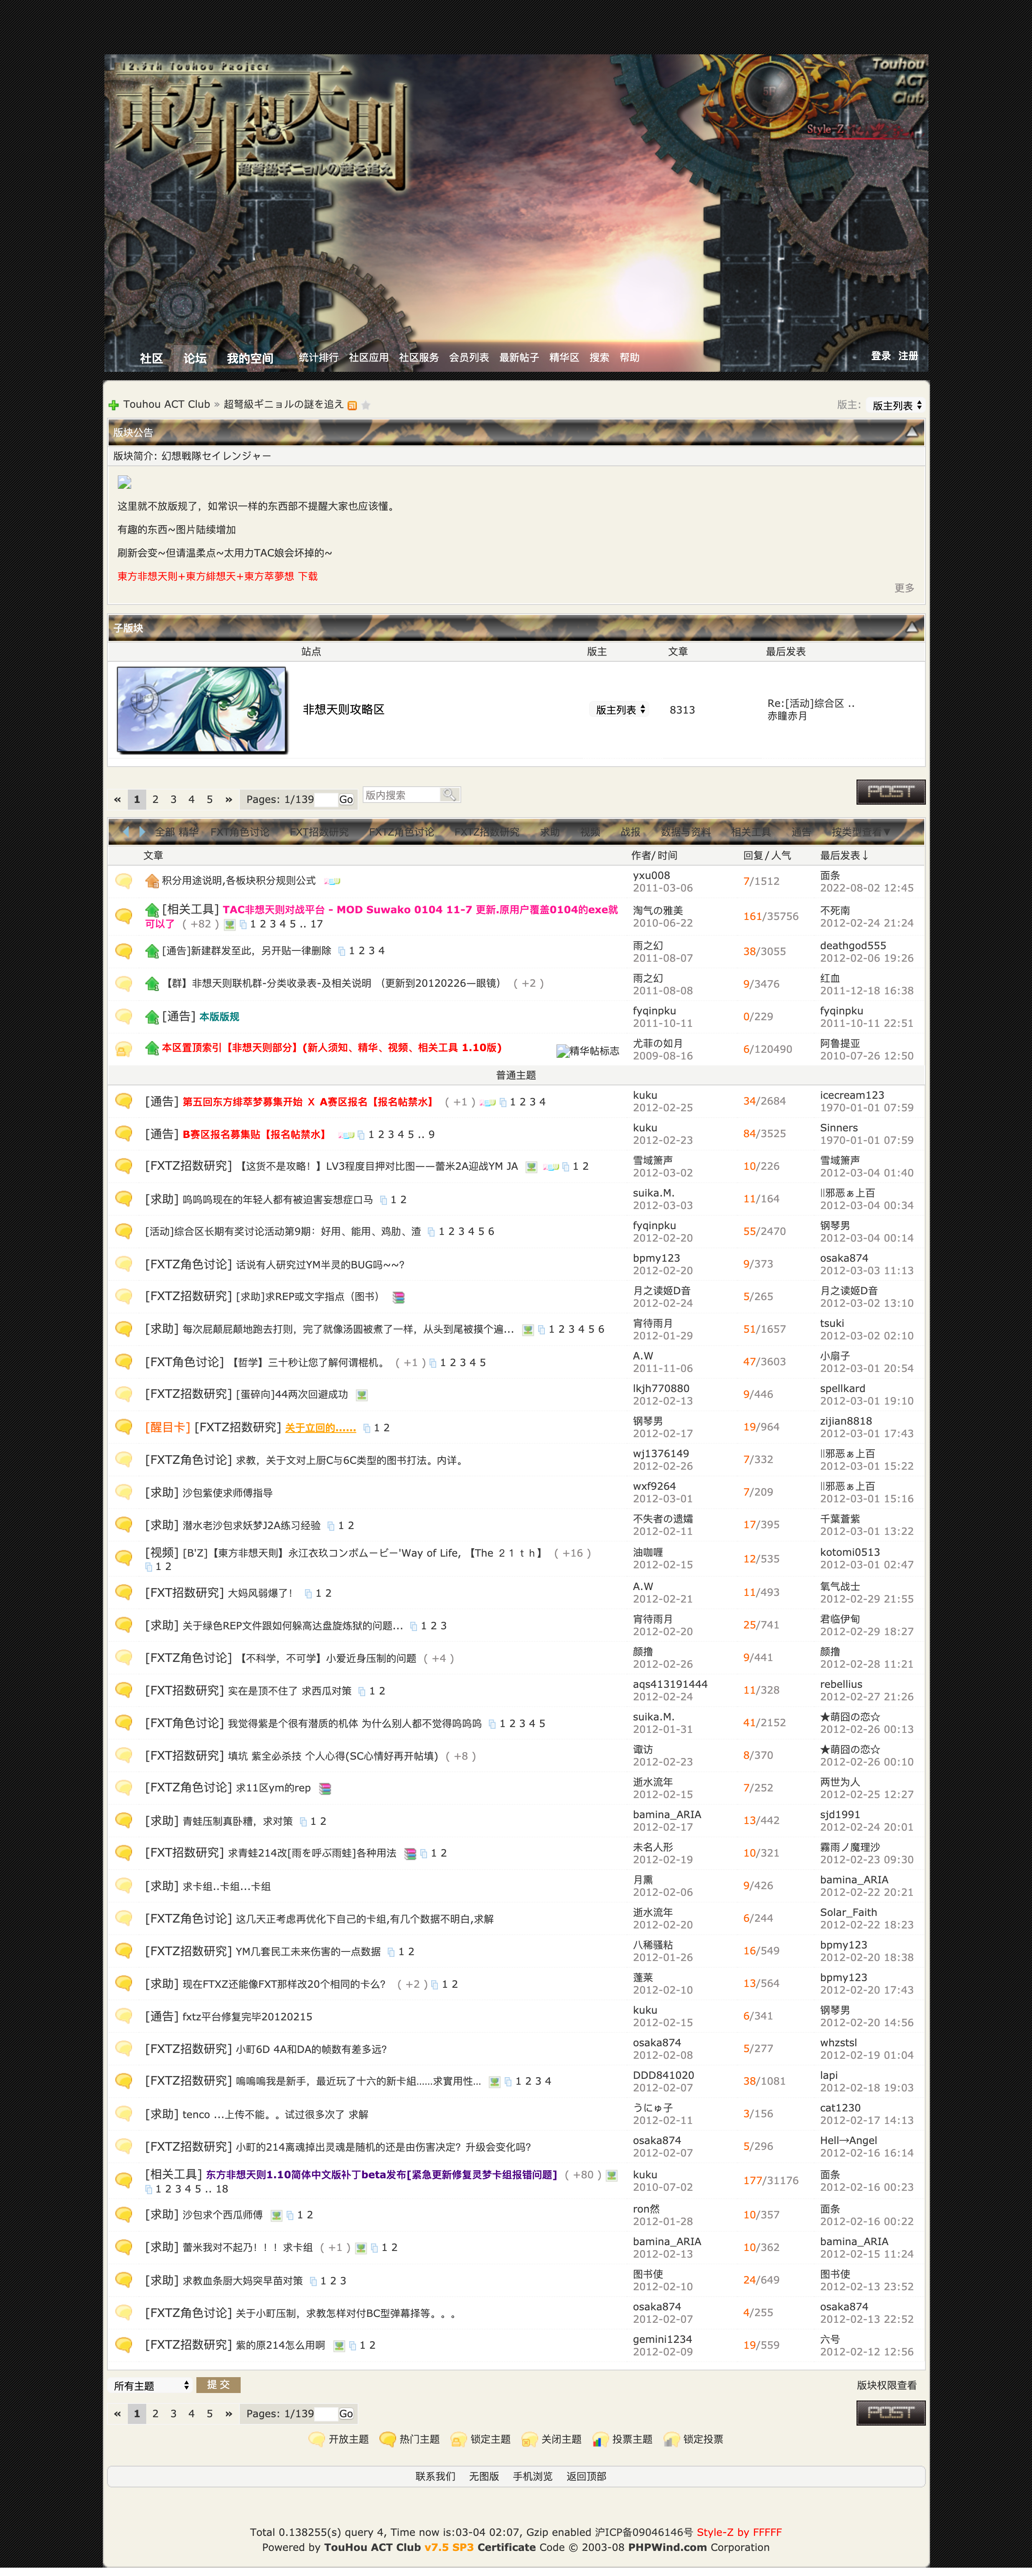1032x2576 pixels.
Task: Click the image icon of 蛋碎向44两次回避成功 thread
Action: [361, 1395]
